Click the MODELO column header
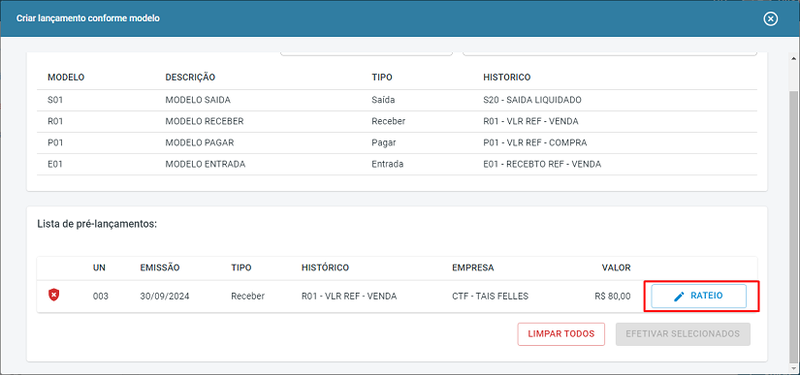 click(x=66, y=78)
